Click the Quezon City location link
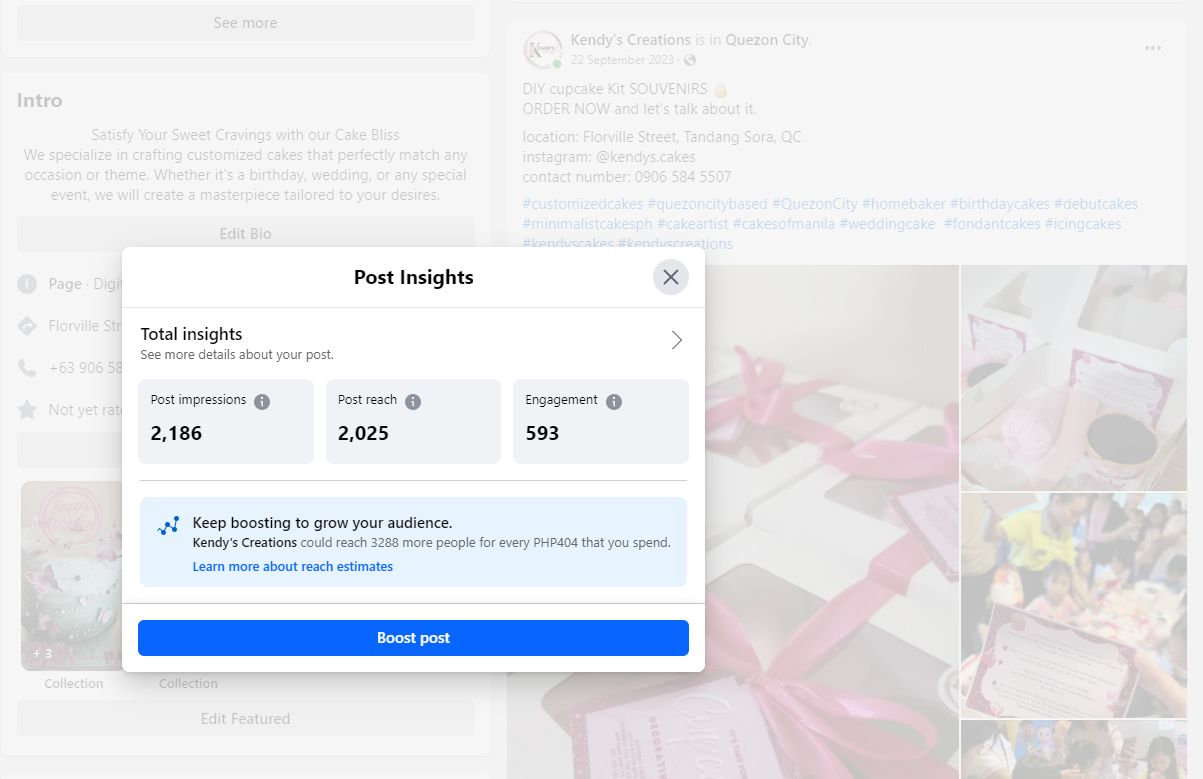The image size is (1203, 779). [767, 40]
